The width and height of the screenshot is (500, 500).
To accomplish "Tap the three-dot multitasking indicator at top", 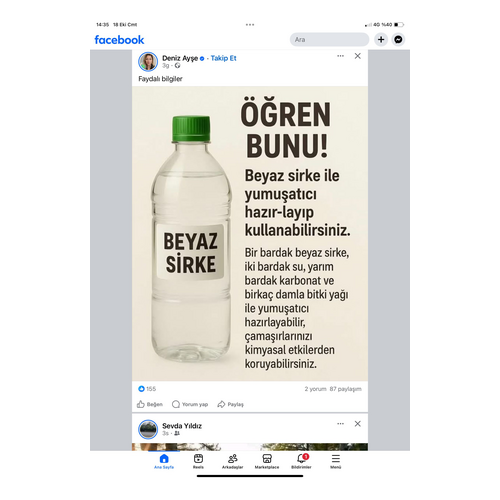I will (250, 25).
